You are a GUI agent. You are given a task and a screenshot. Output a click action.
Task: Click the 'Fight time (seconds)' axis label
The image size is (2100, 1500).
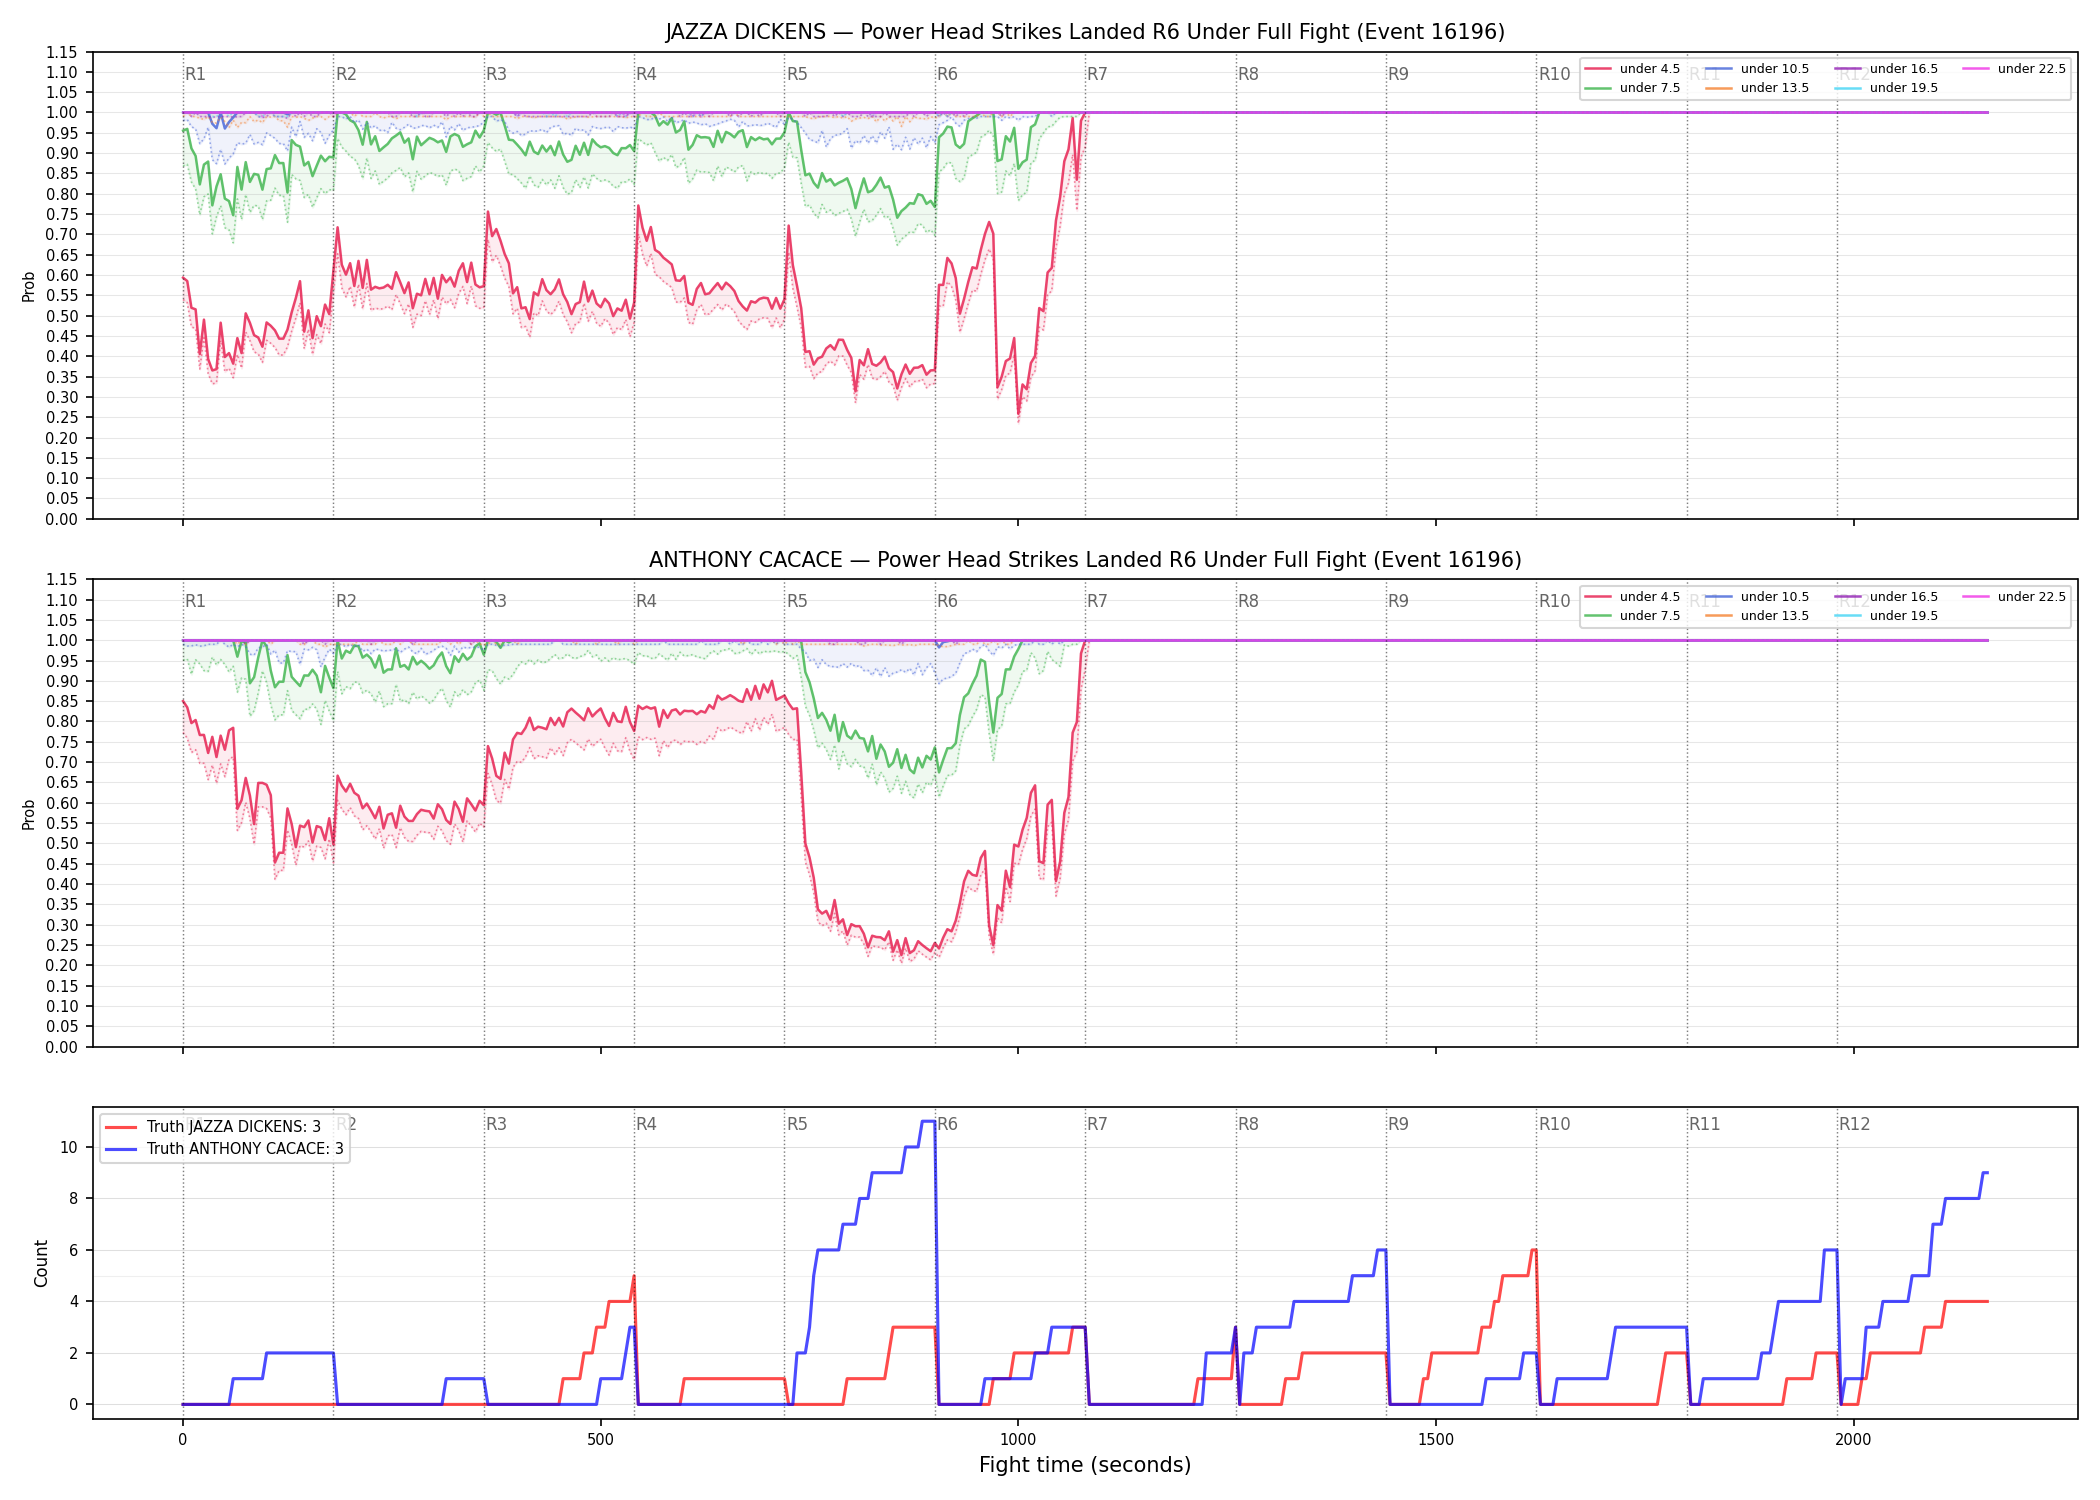click(x=1085, y=1465)
